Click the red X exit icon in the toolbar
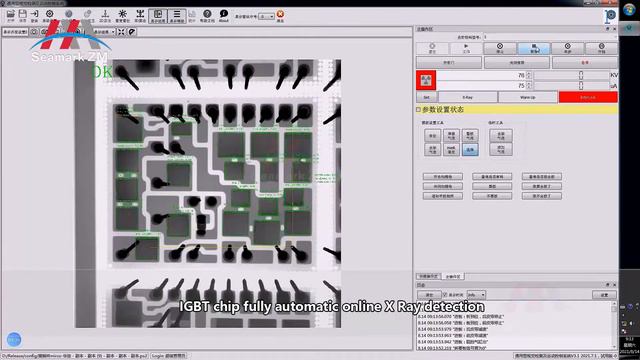The width and height of the screenshot is (640, 360). 280,16
